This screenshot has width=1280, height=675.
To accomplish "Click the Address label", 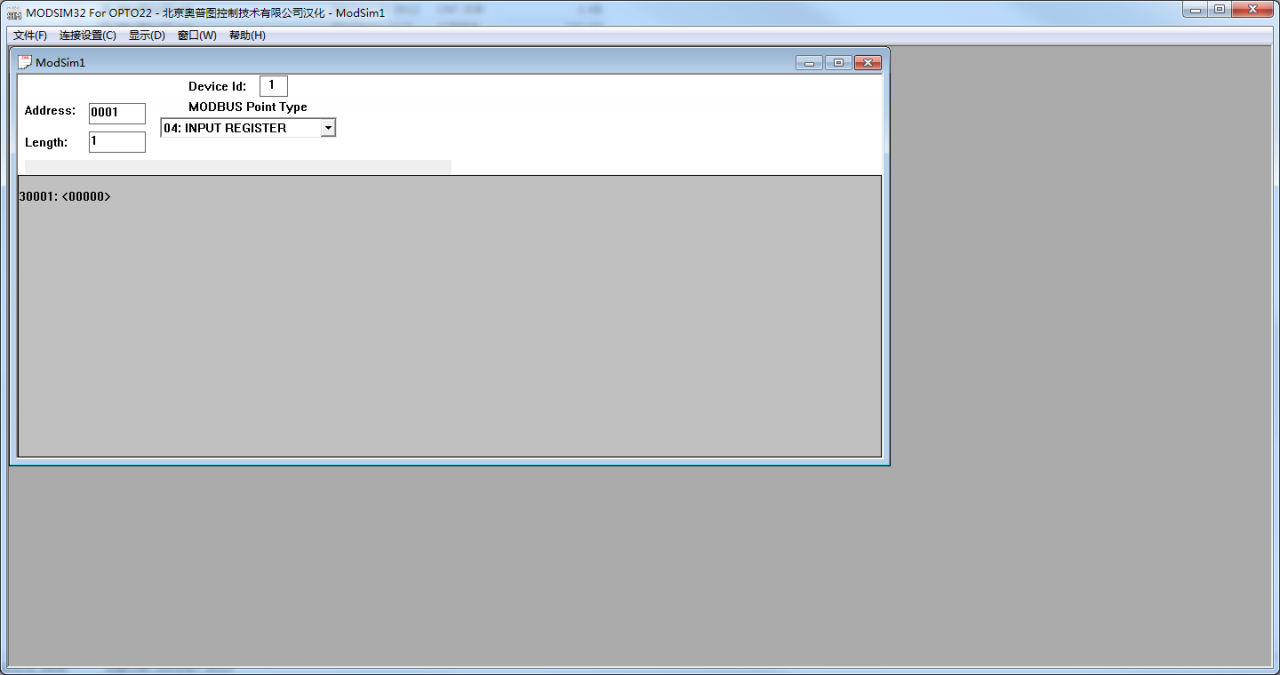I will tap(50, 111).
